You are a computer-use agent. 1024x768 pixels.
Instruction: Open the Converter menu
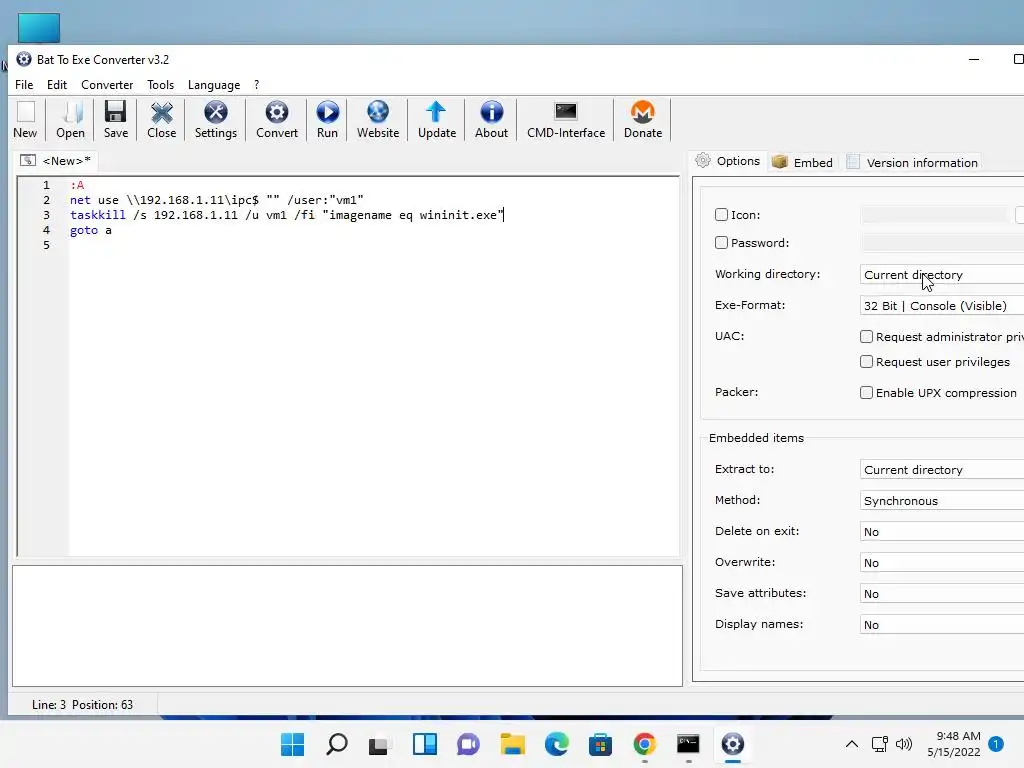tap(107, 85)
